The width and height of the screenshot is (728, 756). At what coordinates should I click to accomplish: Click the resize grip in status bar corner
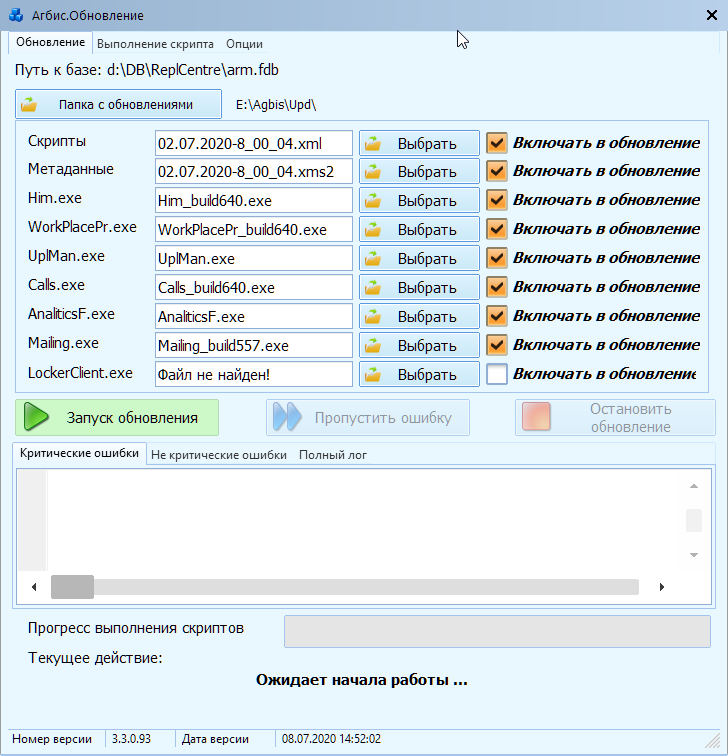pyautogui.click(x=712, y=740)
